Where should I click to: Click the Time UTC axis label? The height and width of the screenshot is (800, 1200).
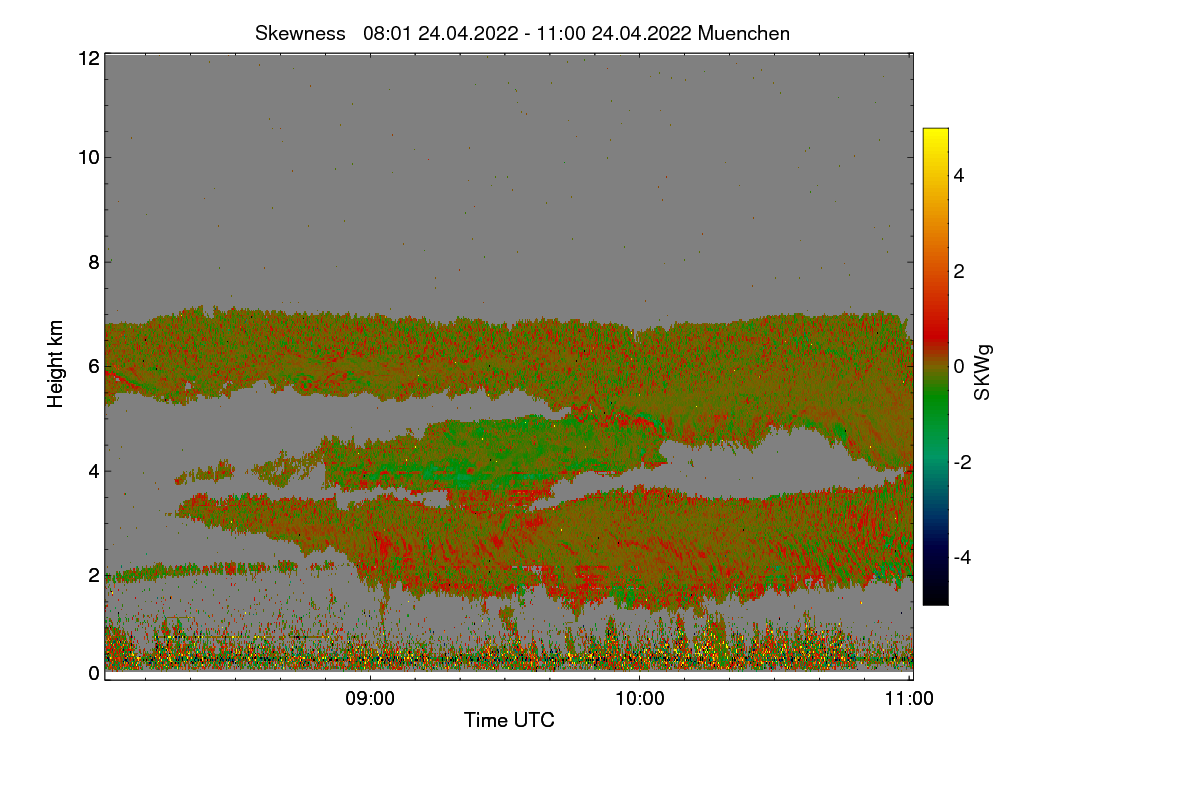click(x=509, y=720)
